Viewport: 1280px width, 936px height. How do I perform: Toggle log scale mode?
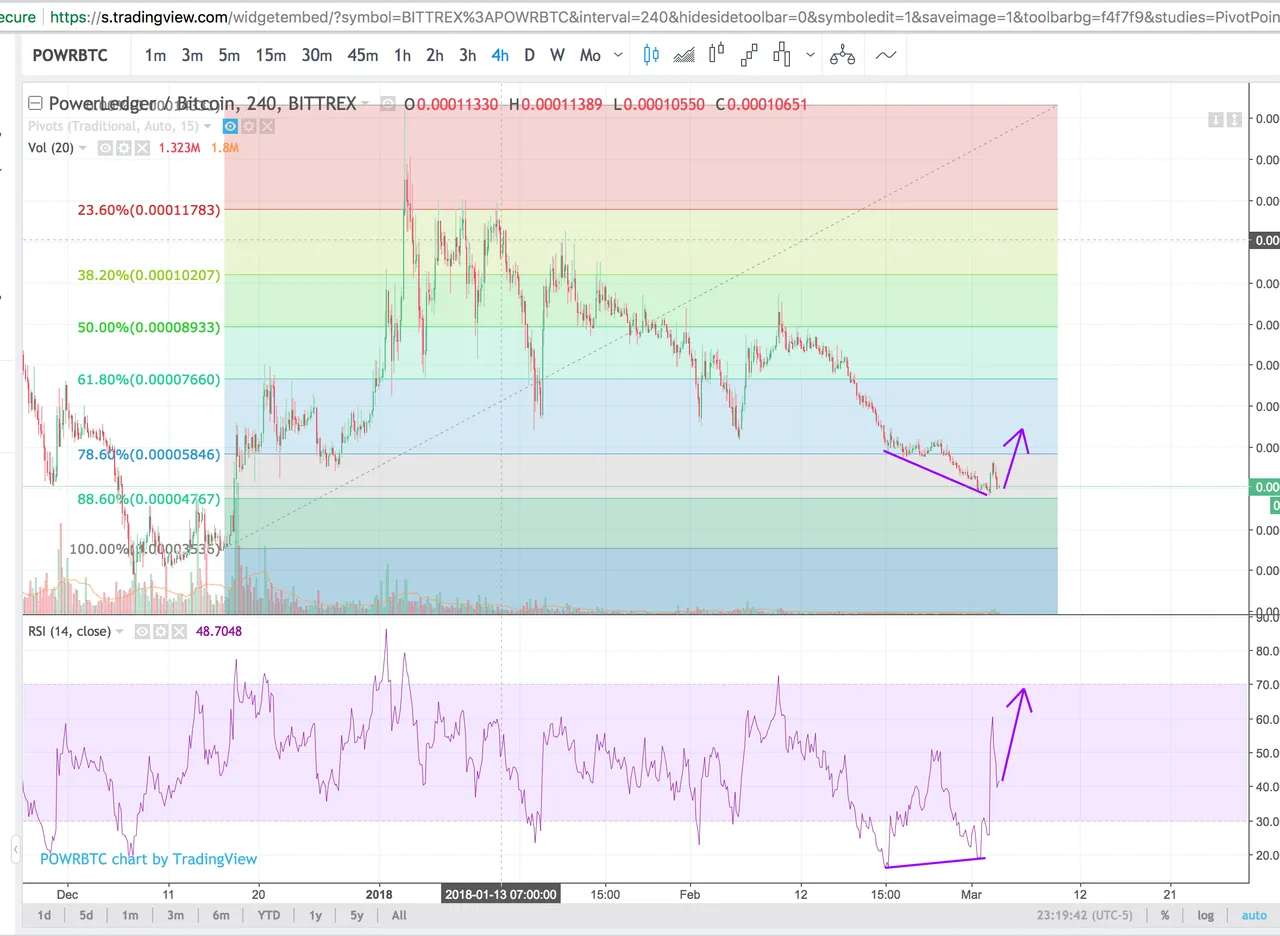[x=1206, y=915]
